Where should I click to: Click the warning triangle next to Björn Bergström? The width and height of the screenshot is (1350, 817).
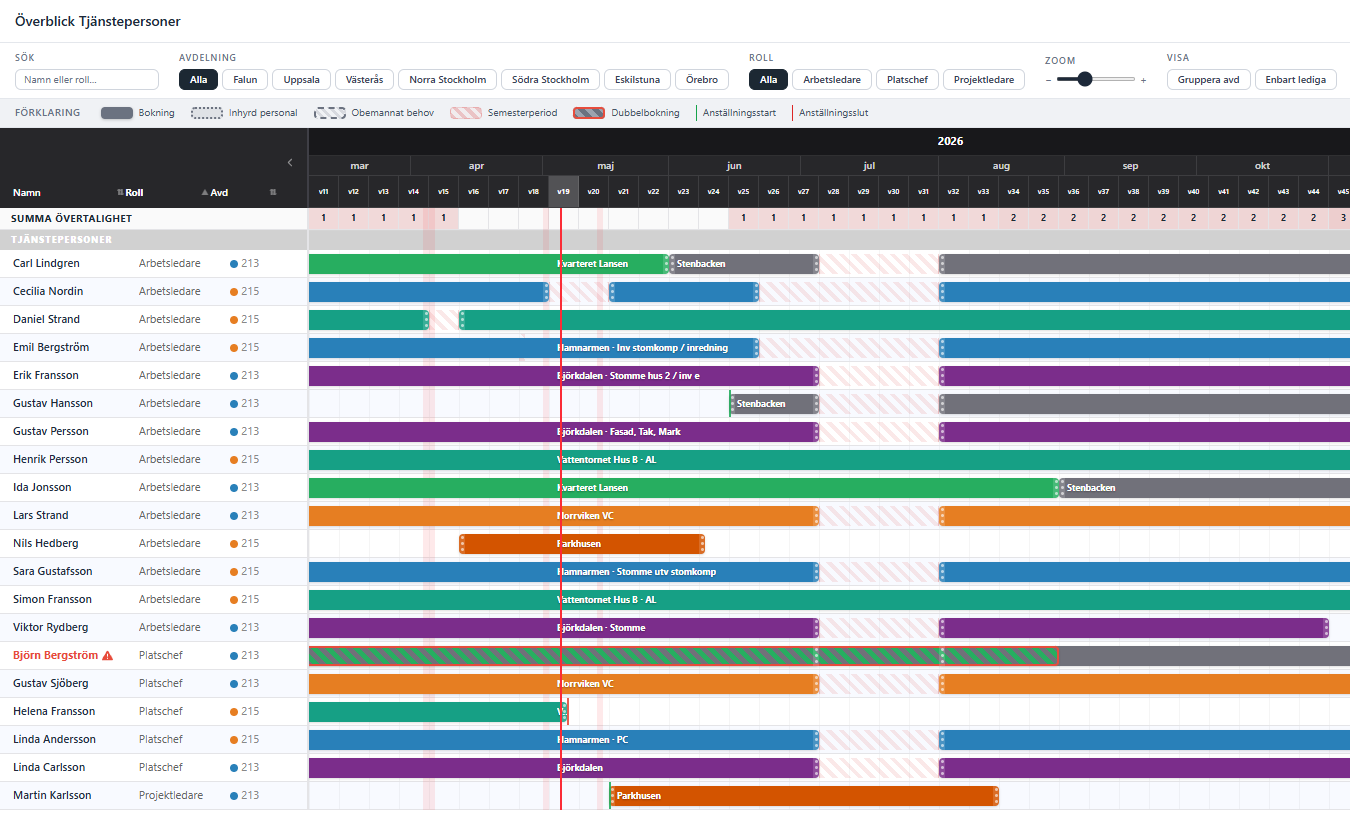pyautogui.click(x=108, y=656)
